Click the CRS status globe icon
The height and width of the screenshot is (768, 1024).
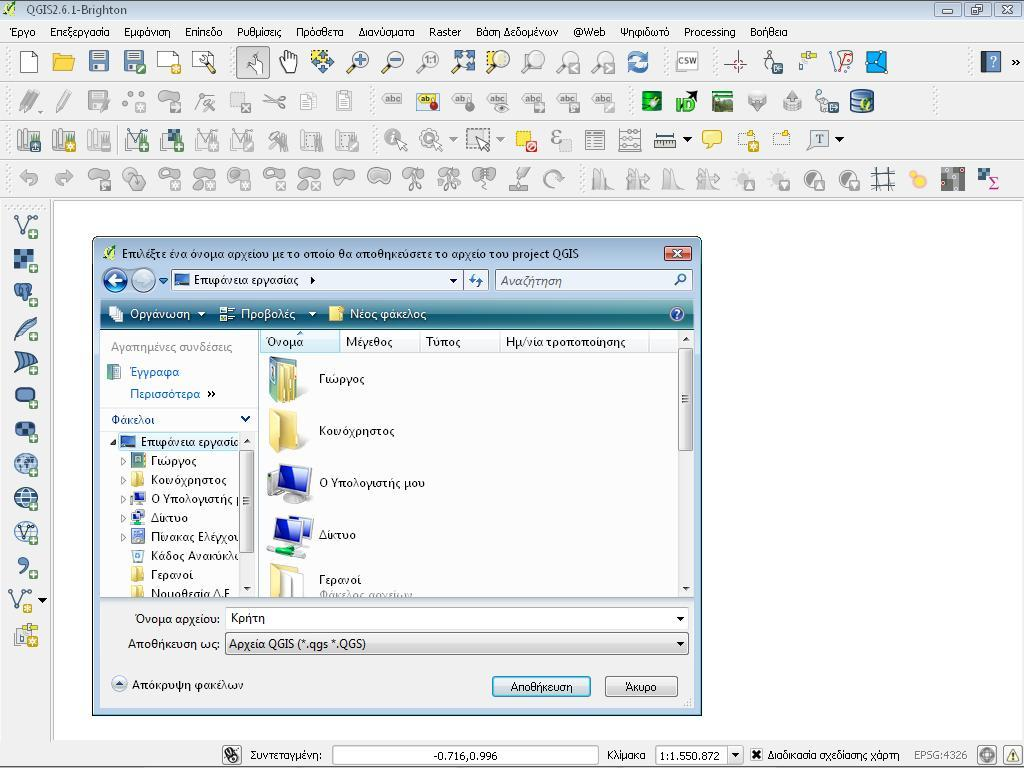(987, 755)
